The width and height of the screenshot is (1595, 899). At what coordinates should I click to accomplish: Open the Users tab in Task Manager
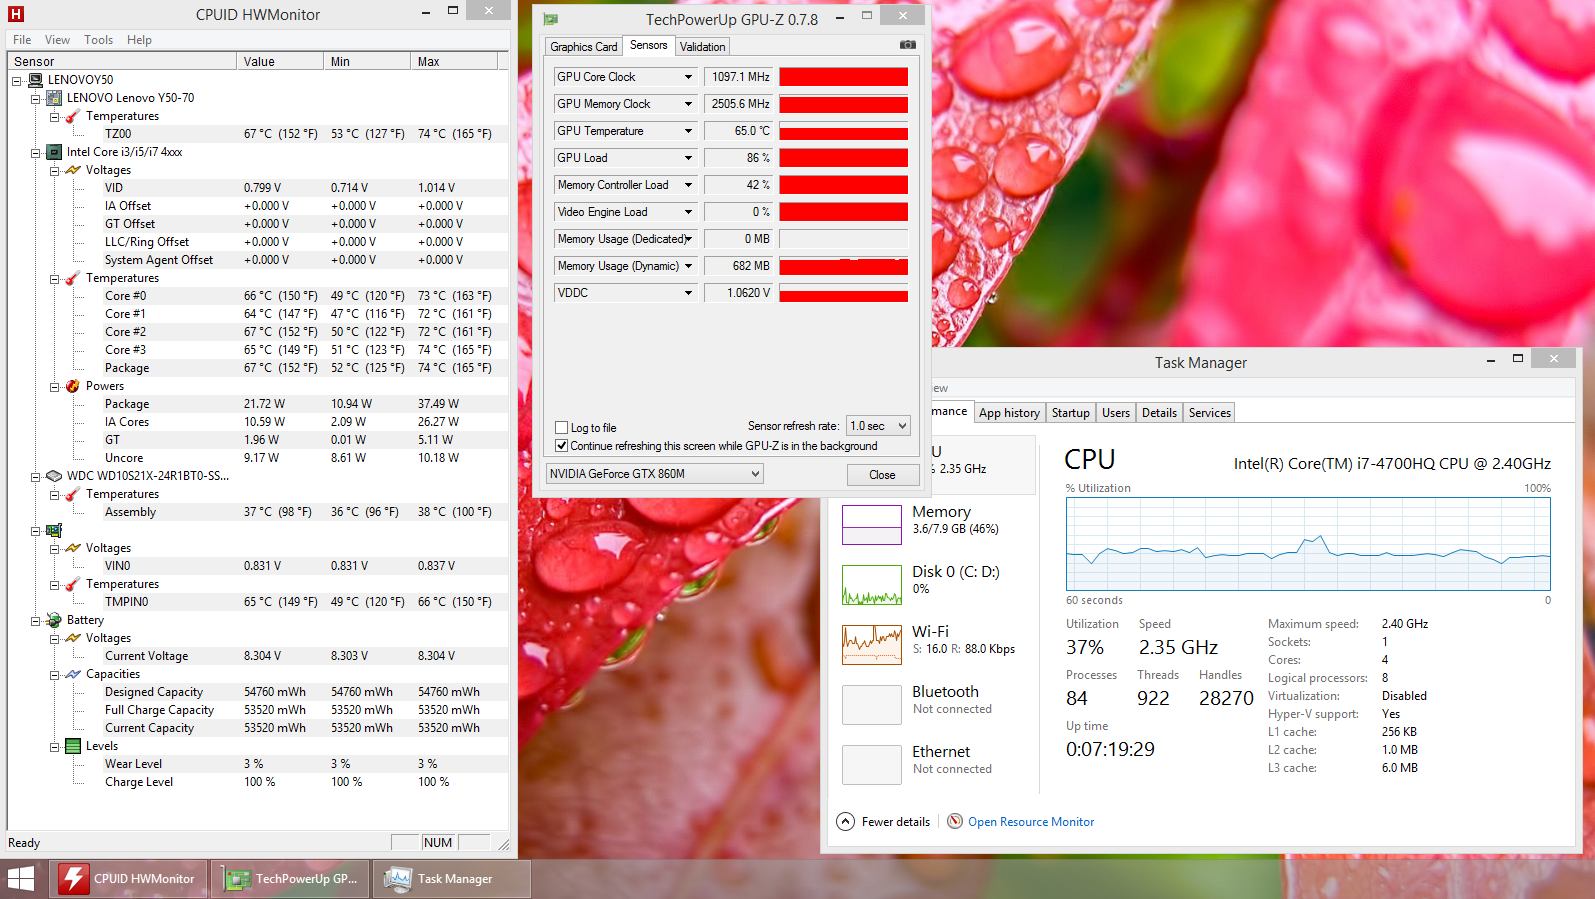click(x=1115, y=413)
